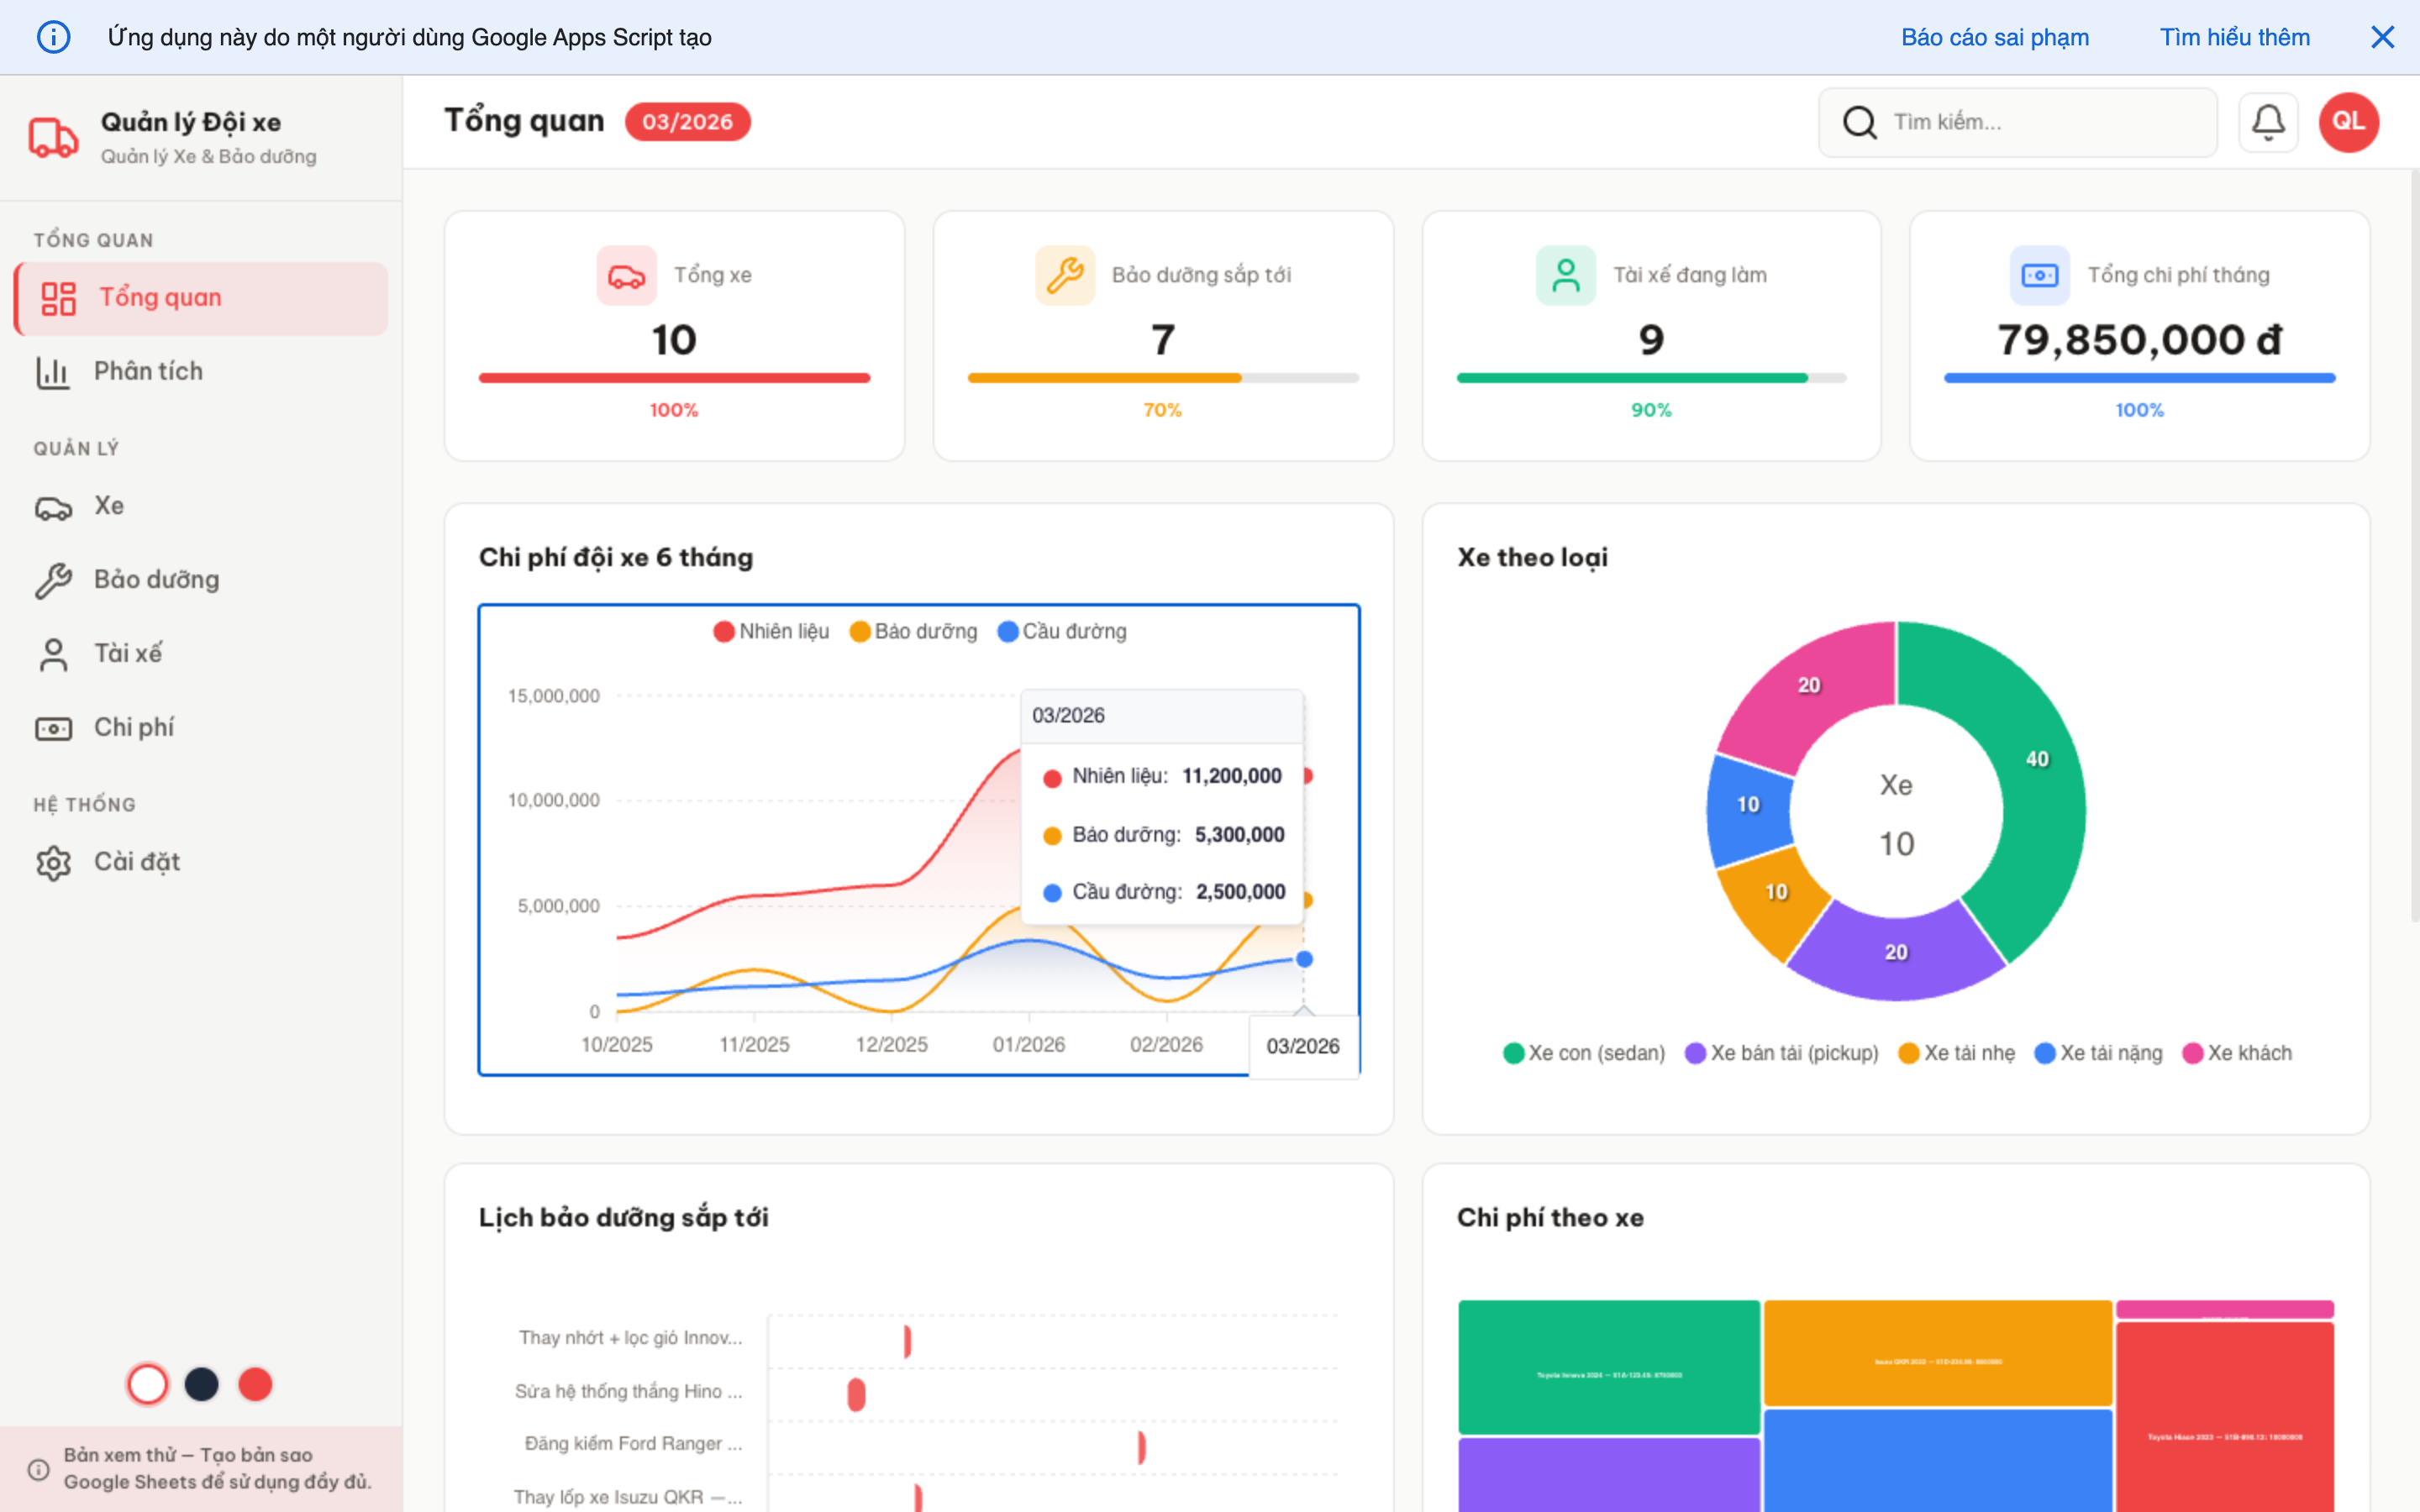
Task: Select the red theme swatch
Action: pyautogui.click(x=255, y=1384)
